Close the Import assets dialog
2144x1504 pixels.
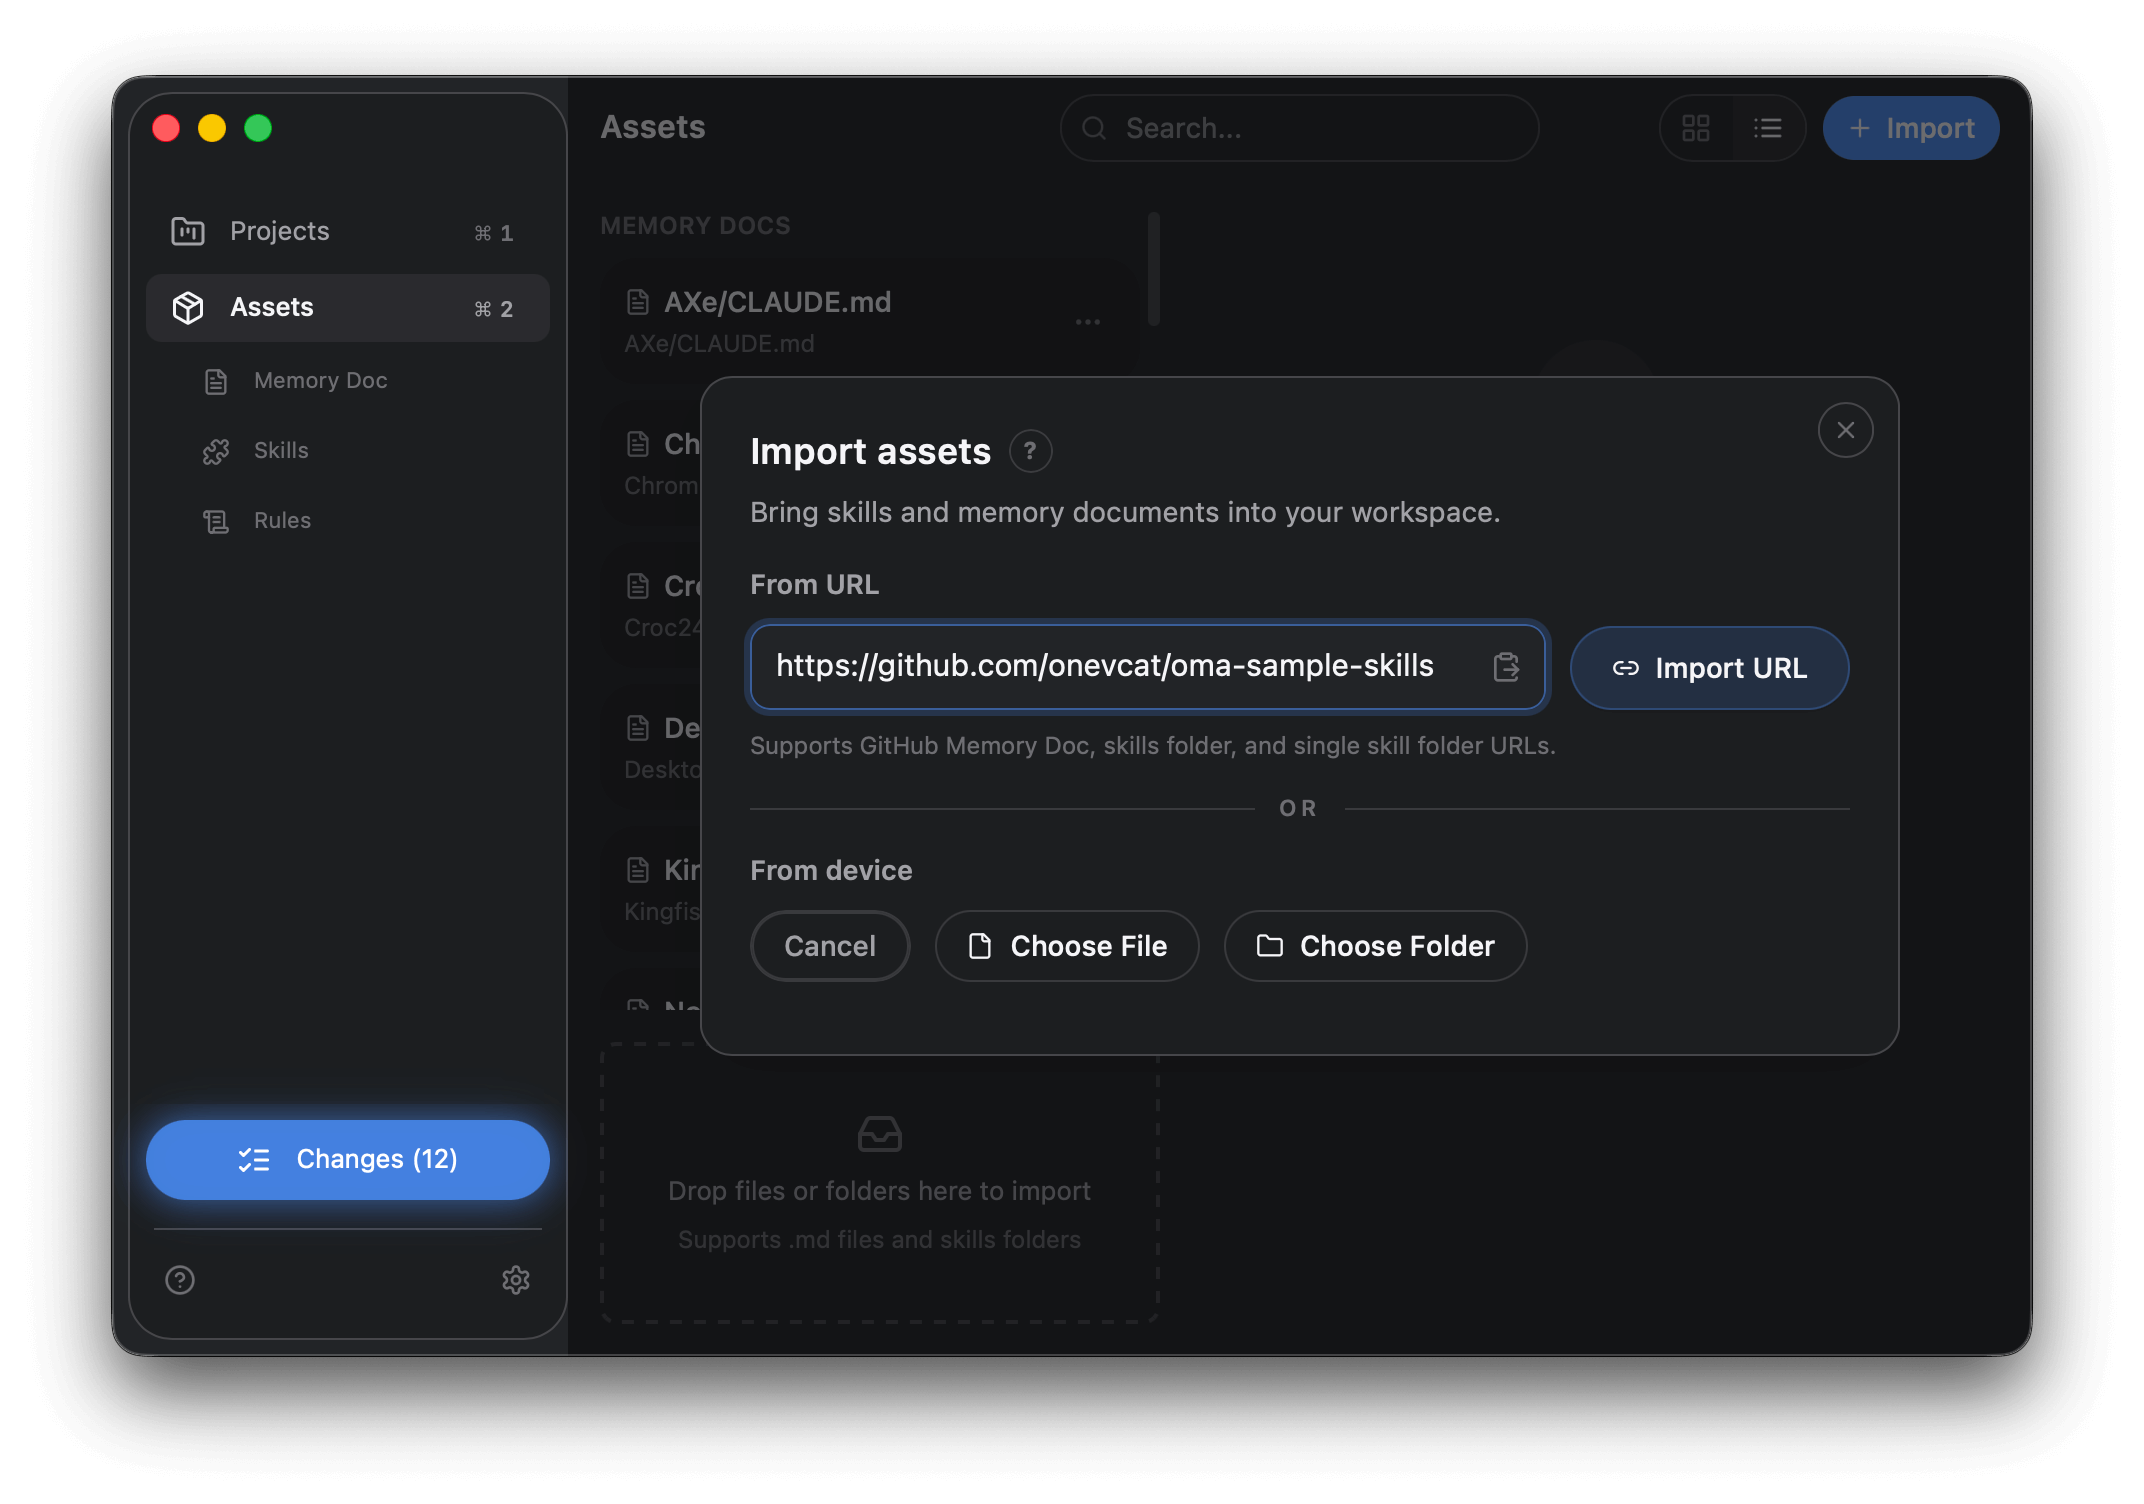point(1845,430)
